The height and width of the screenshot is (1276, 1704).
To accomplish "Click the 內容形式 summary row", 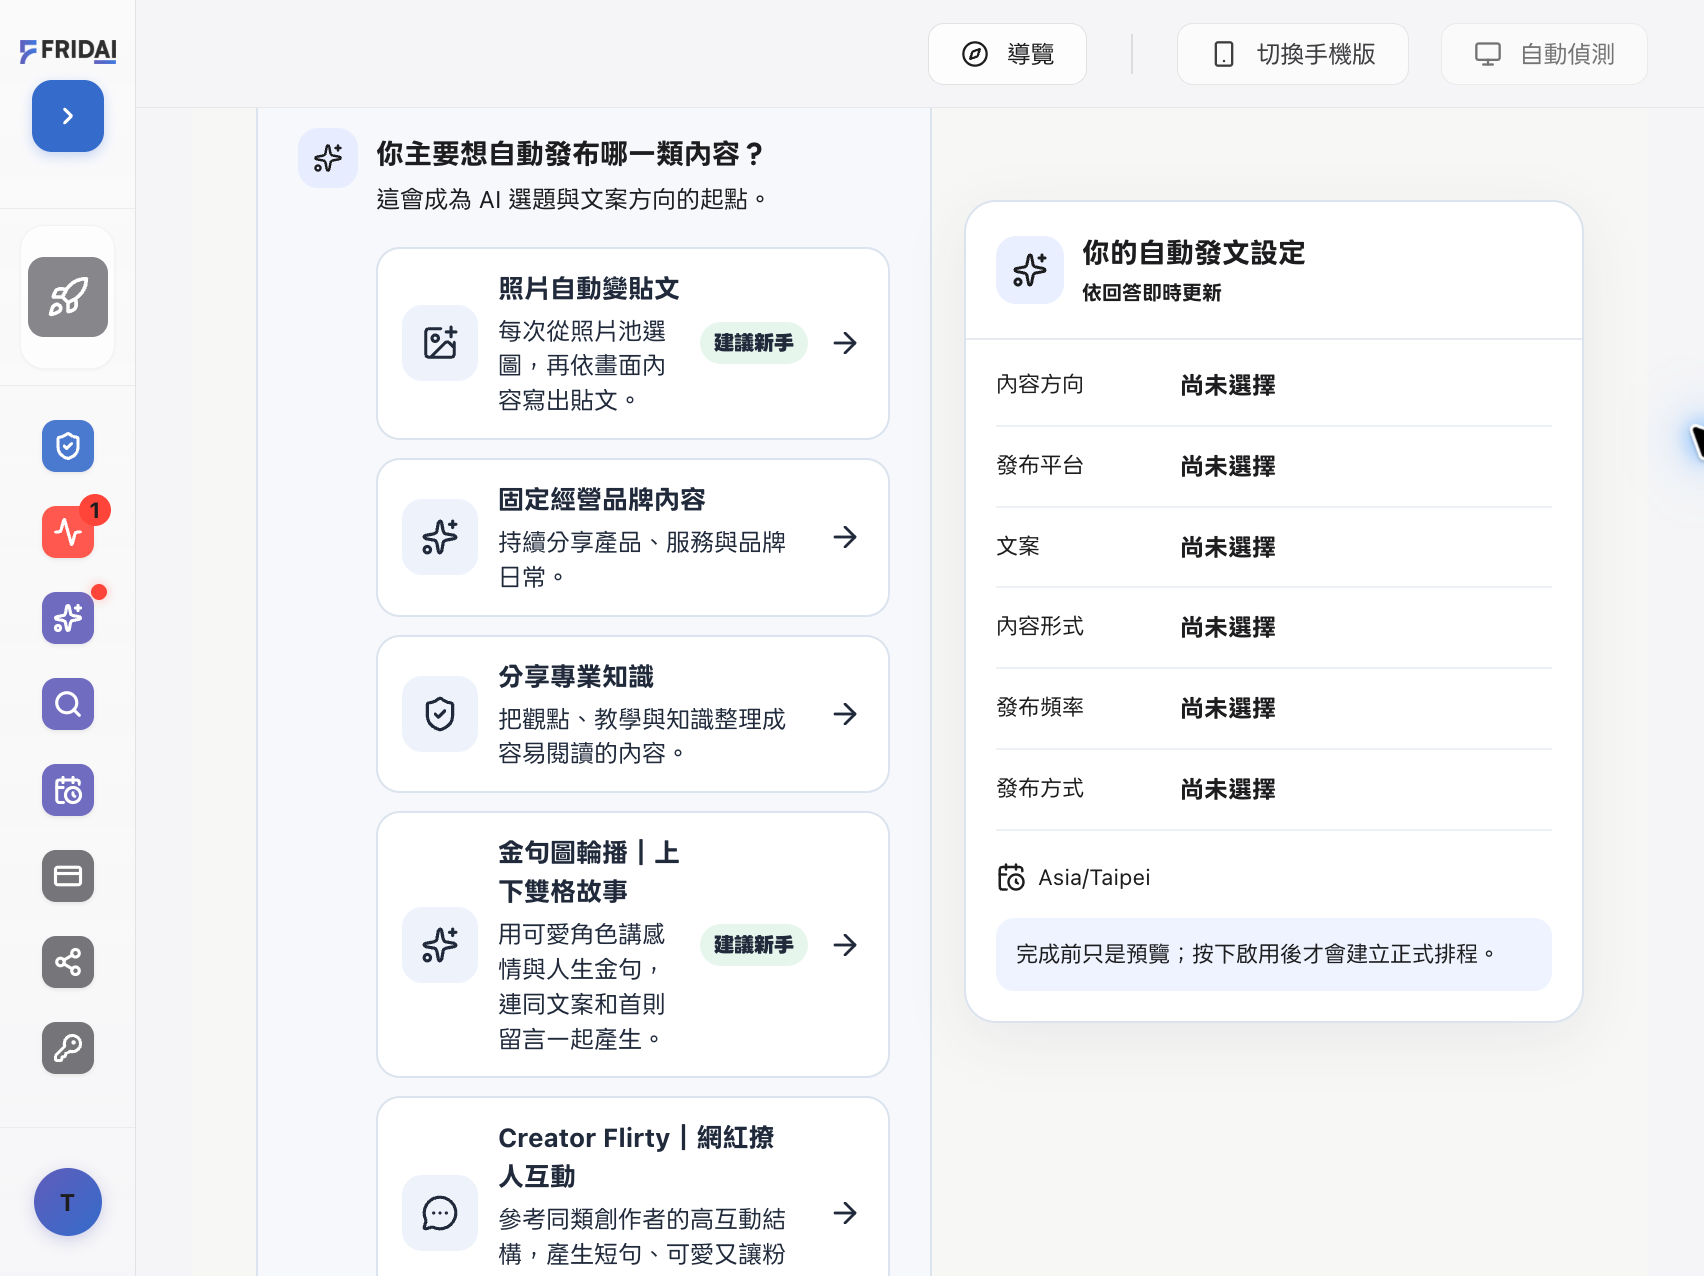I will (1274, 627).
